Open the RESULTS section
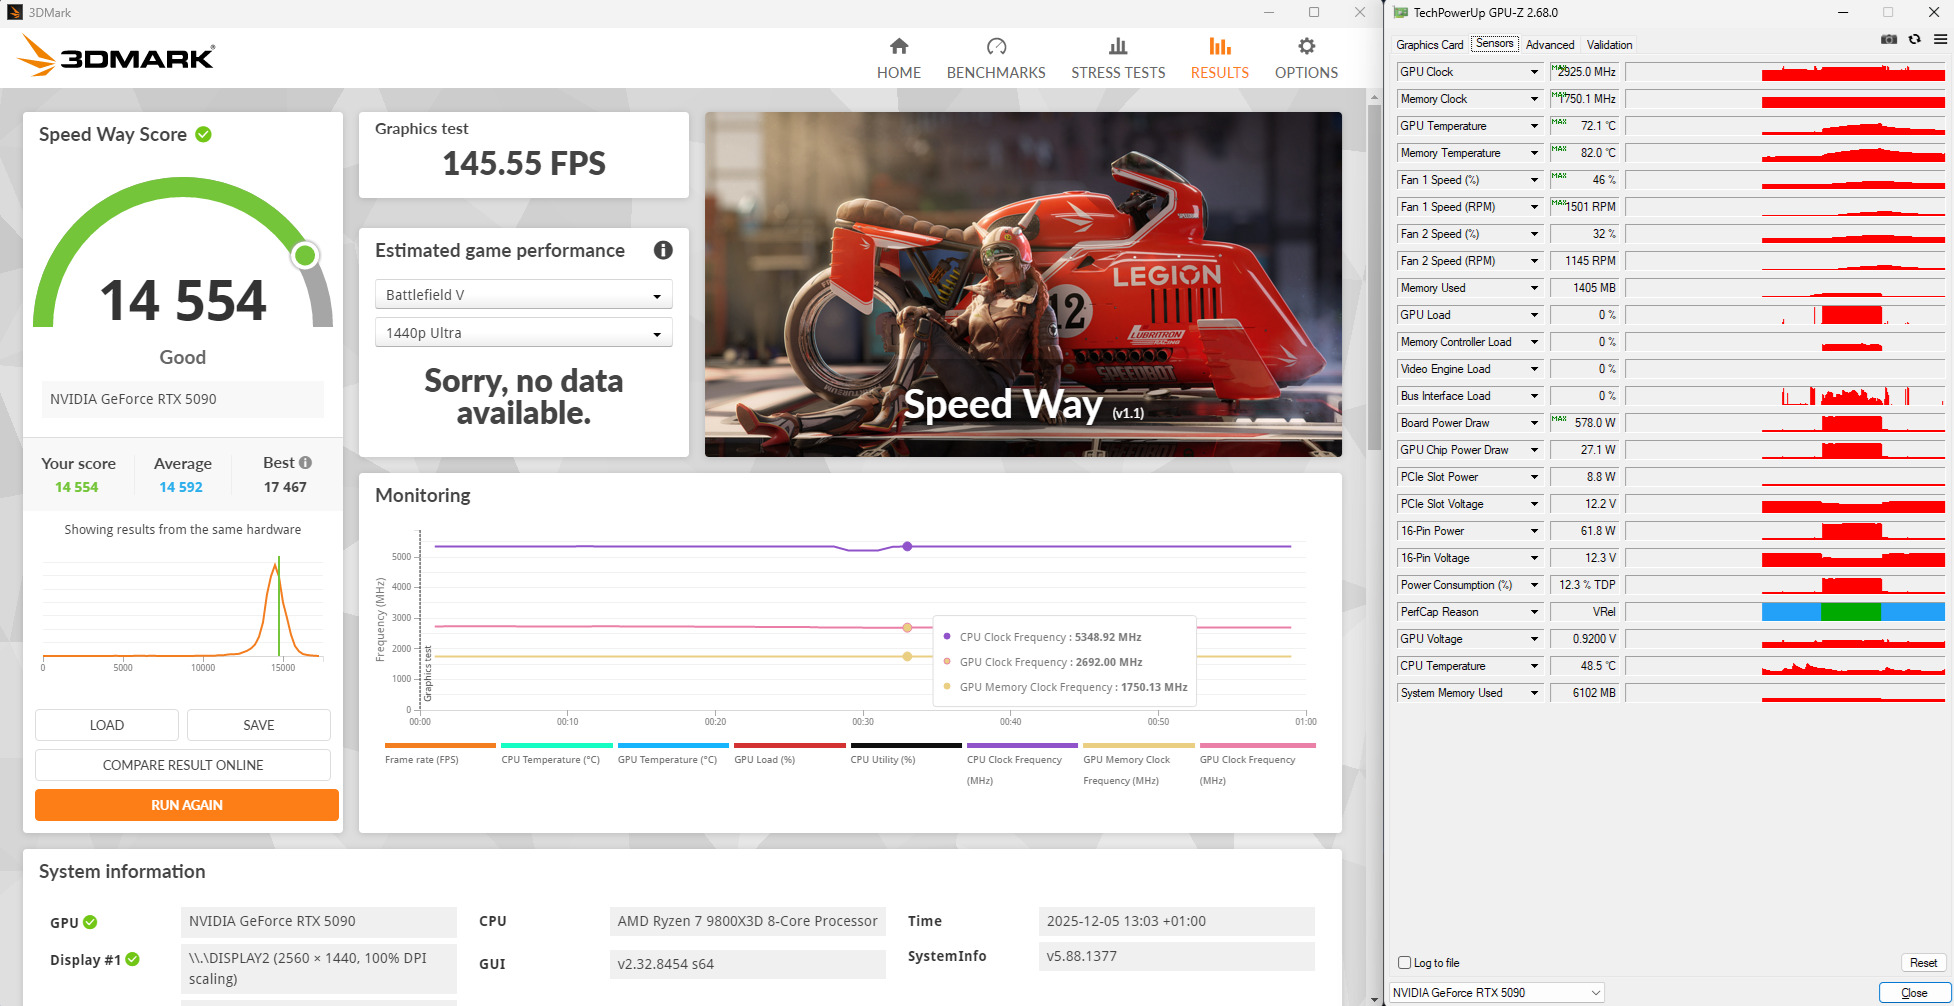This screenshot has width=1954, height=1006. tap(1219, 59)
